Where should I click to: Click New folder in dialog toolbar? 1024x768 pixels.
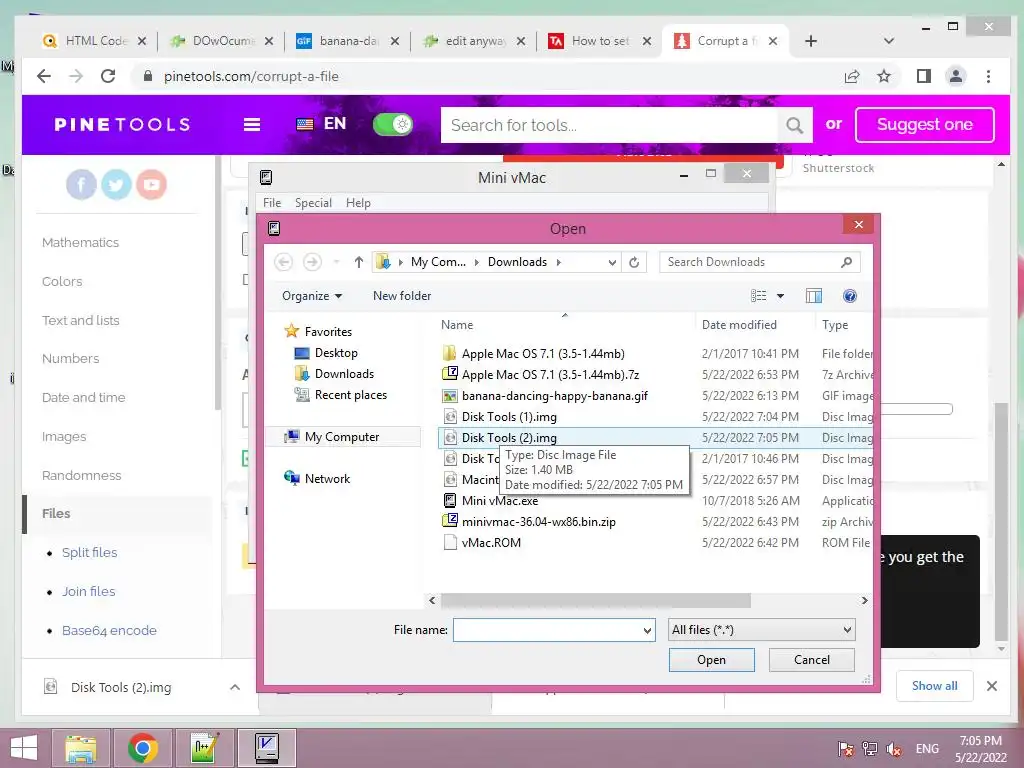point(402,296)
